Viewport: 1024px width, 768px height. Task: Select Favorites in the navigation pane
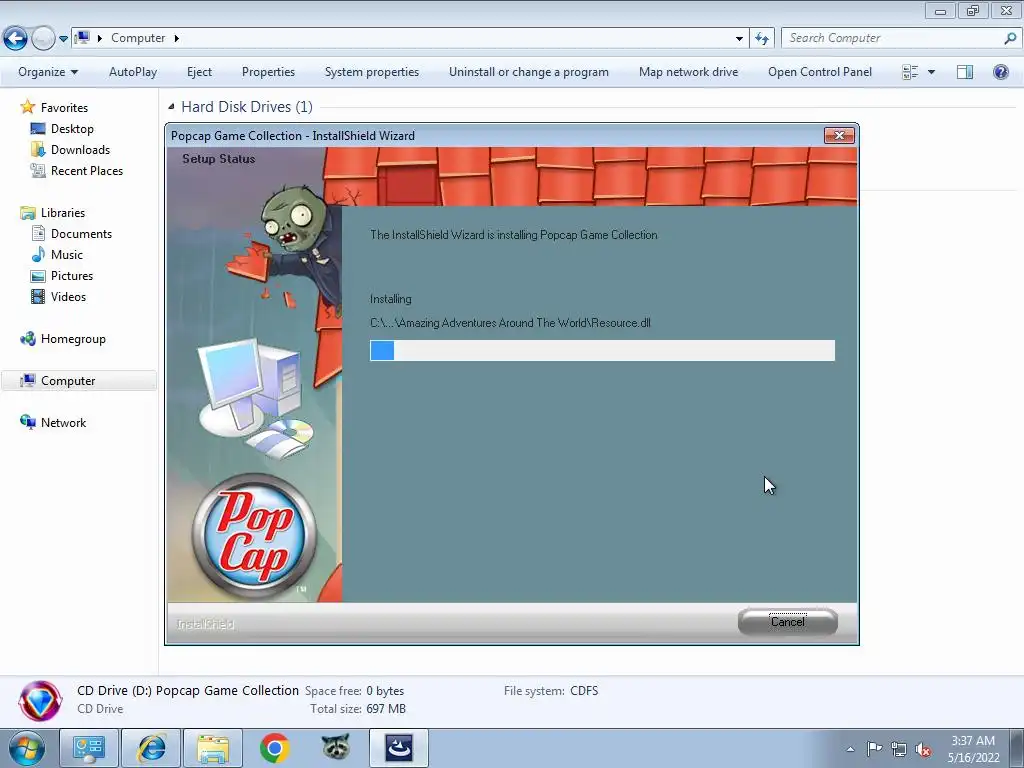(x=64, y=108)
